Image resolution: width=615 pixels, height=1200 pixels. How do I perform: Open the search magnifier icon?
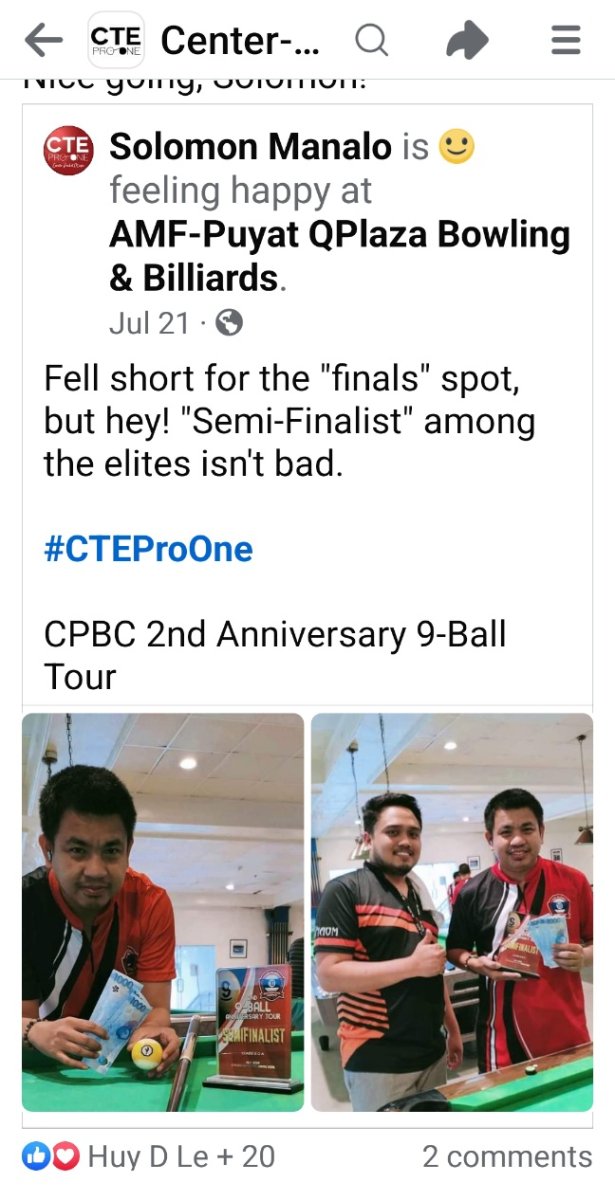click(372, 40)
